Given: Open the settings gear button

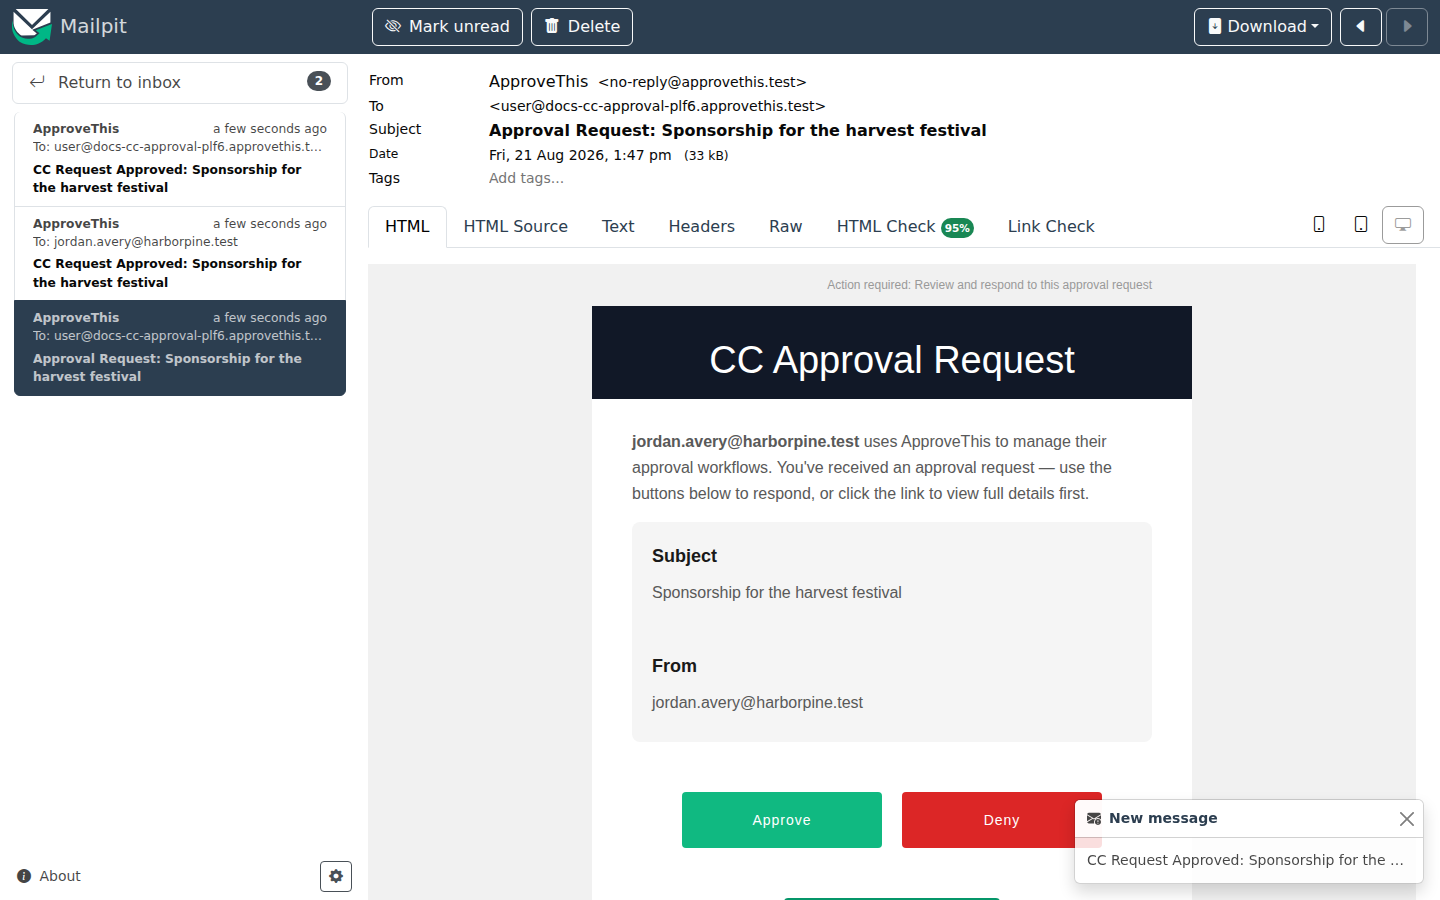Looking at the screenshot, I should (x=336, y=876).
